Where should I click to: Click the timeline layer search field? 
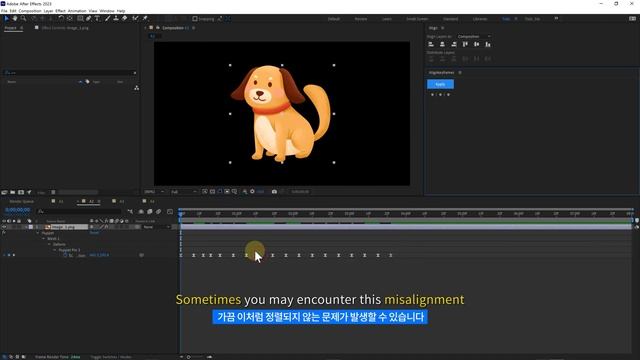pos(80,211)
